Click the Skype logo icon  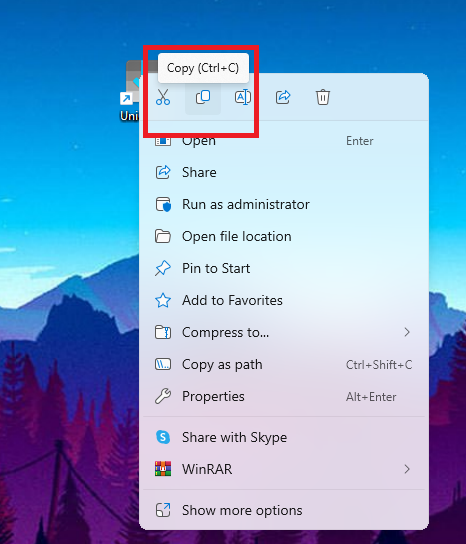coord(163,437)
